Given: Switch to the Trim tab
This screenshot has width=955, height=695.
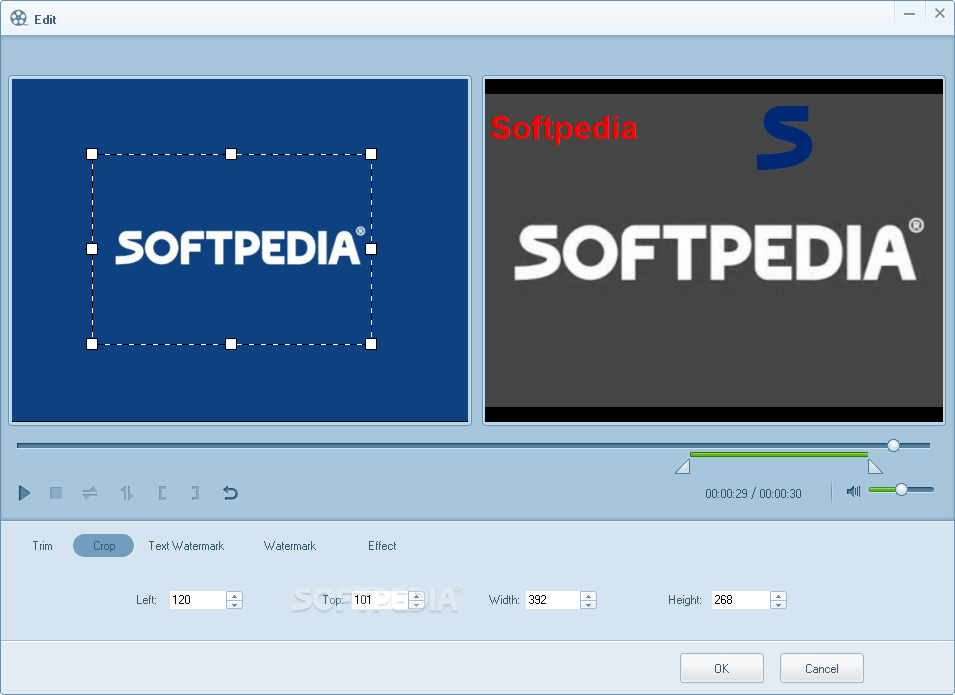Looking at the screenshot, I should click(x=43, y=546).
